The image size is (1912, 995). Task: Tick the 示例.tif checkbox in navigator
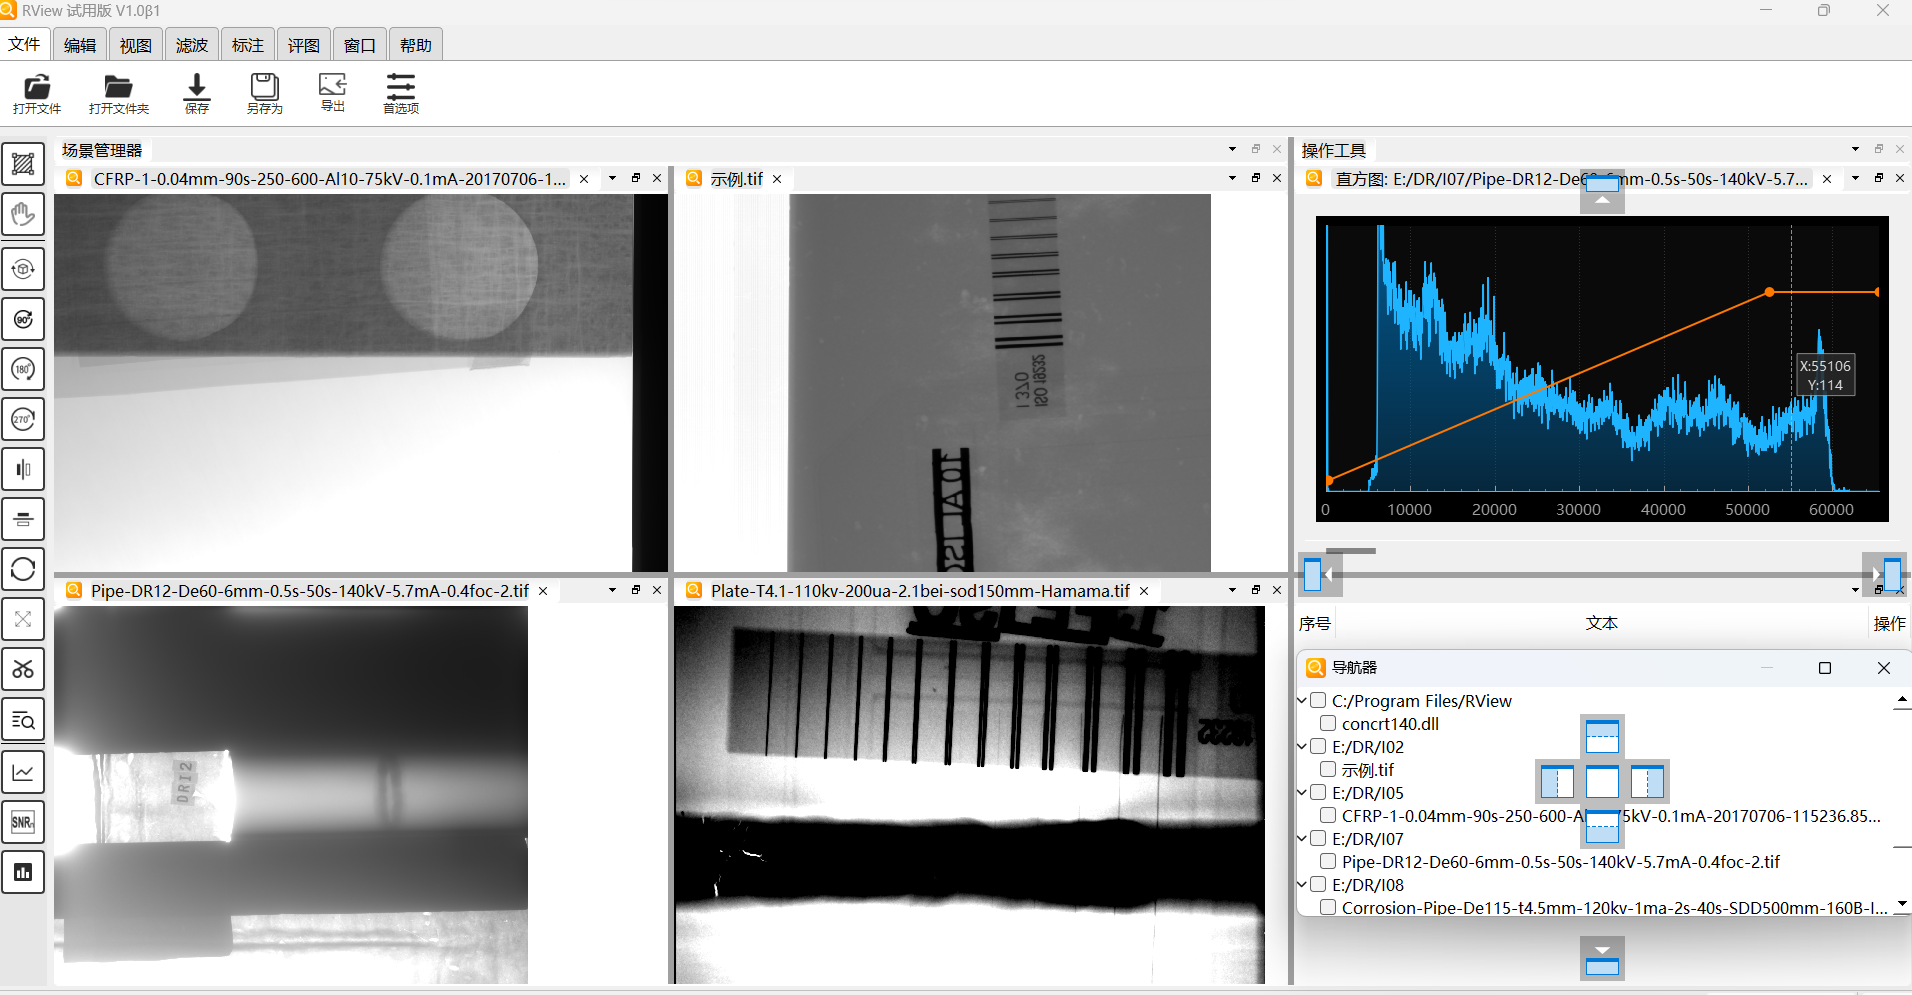(x=1328, y=769)
